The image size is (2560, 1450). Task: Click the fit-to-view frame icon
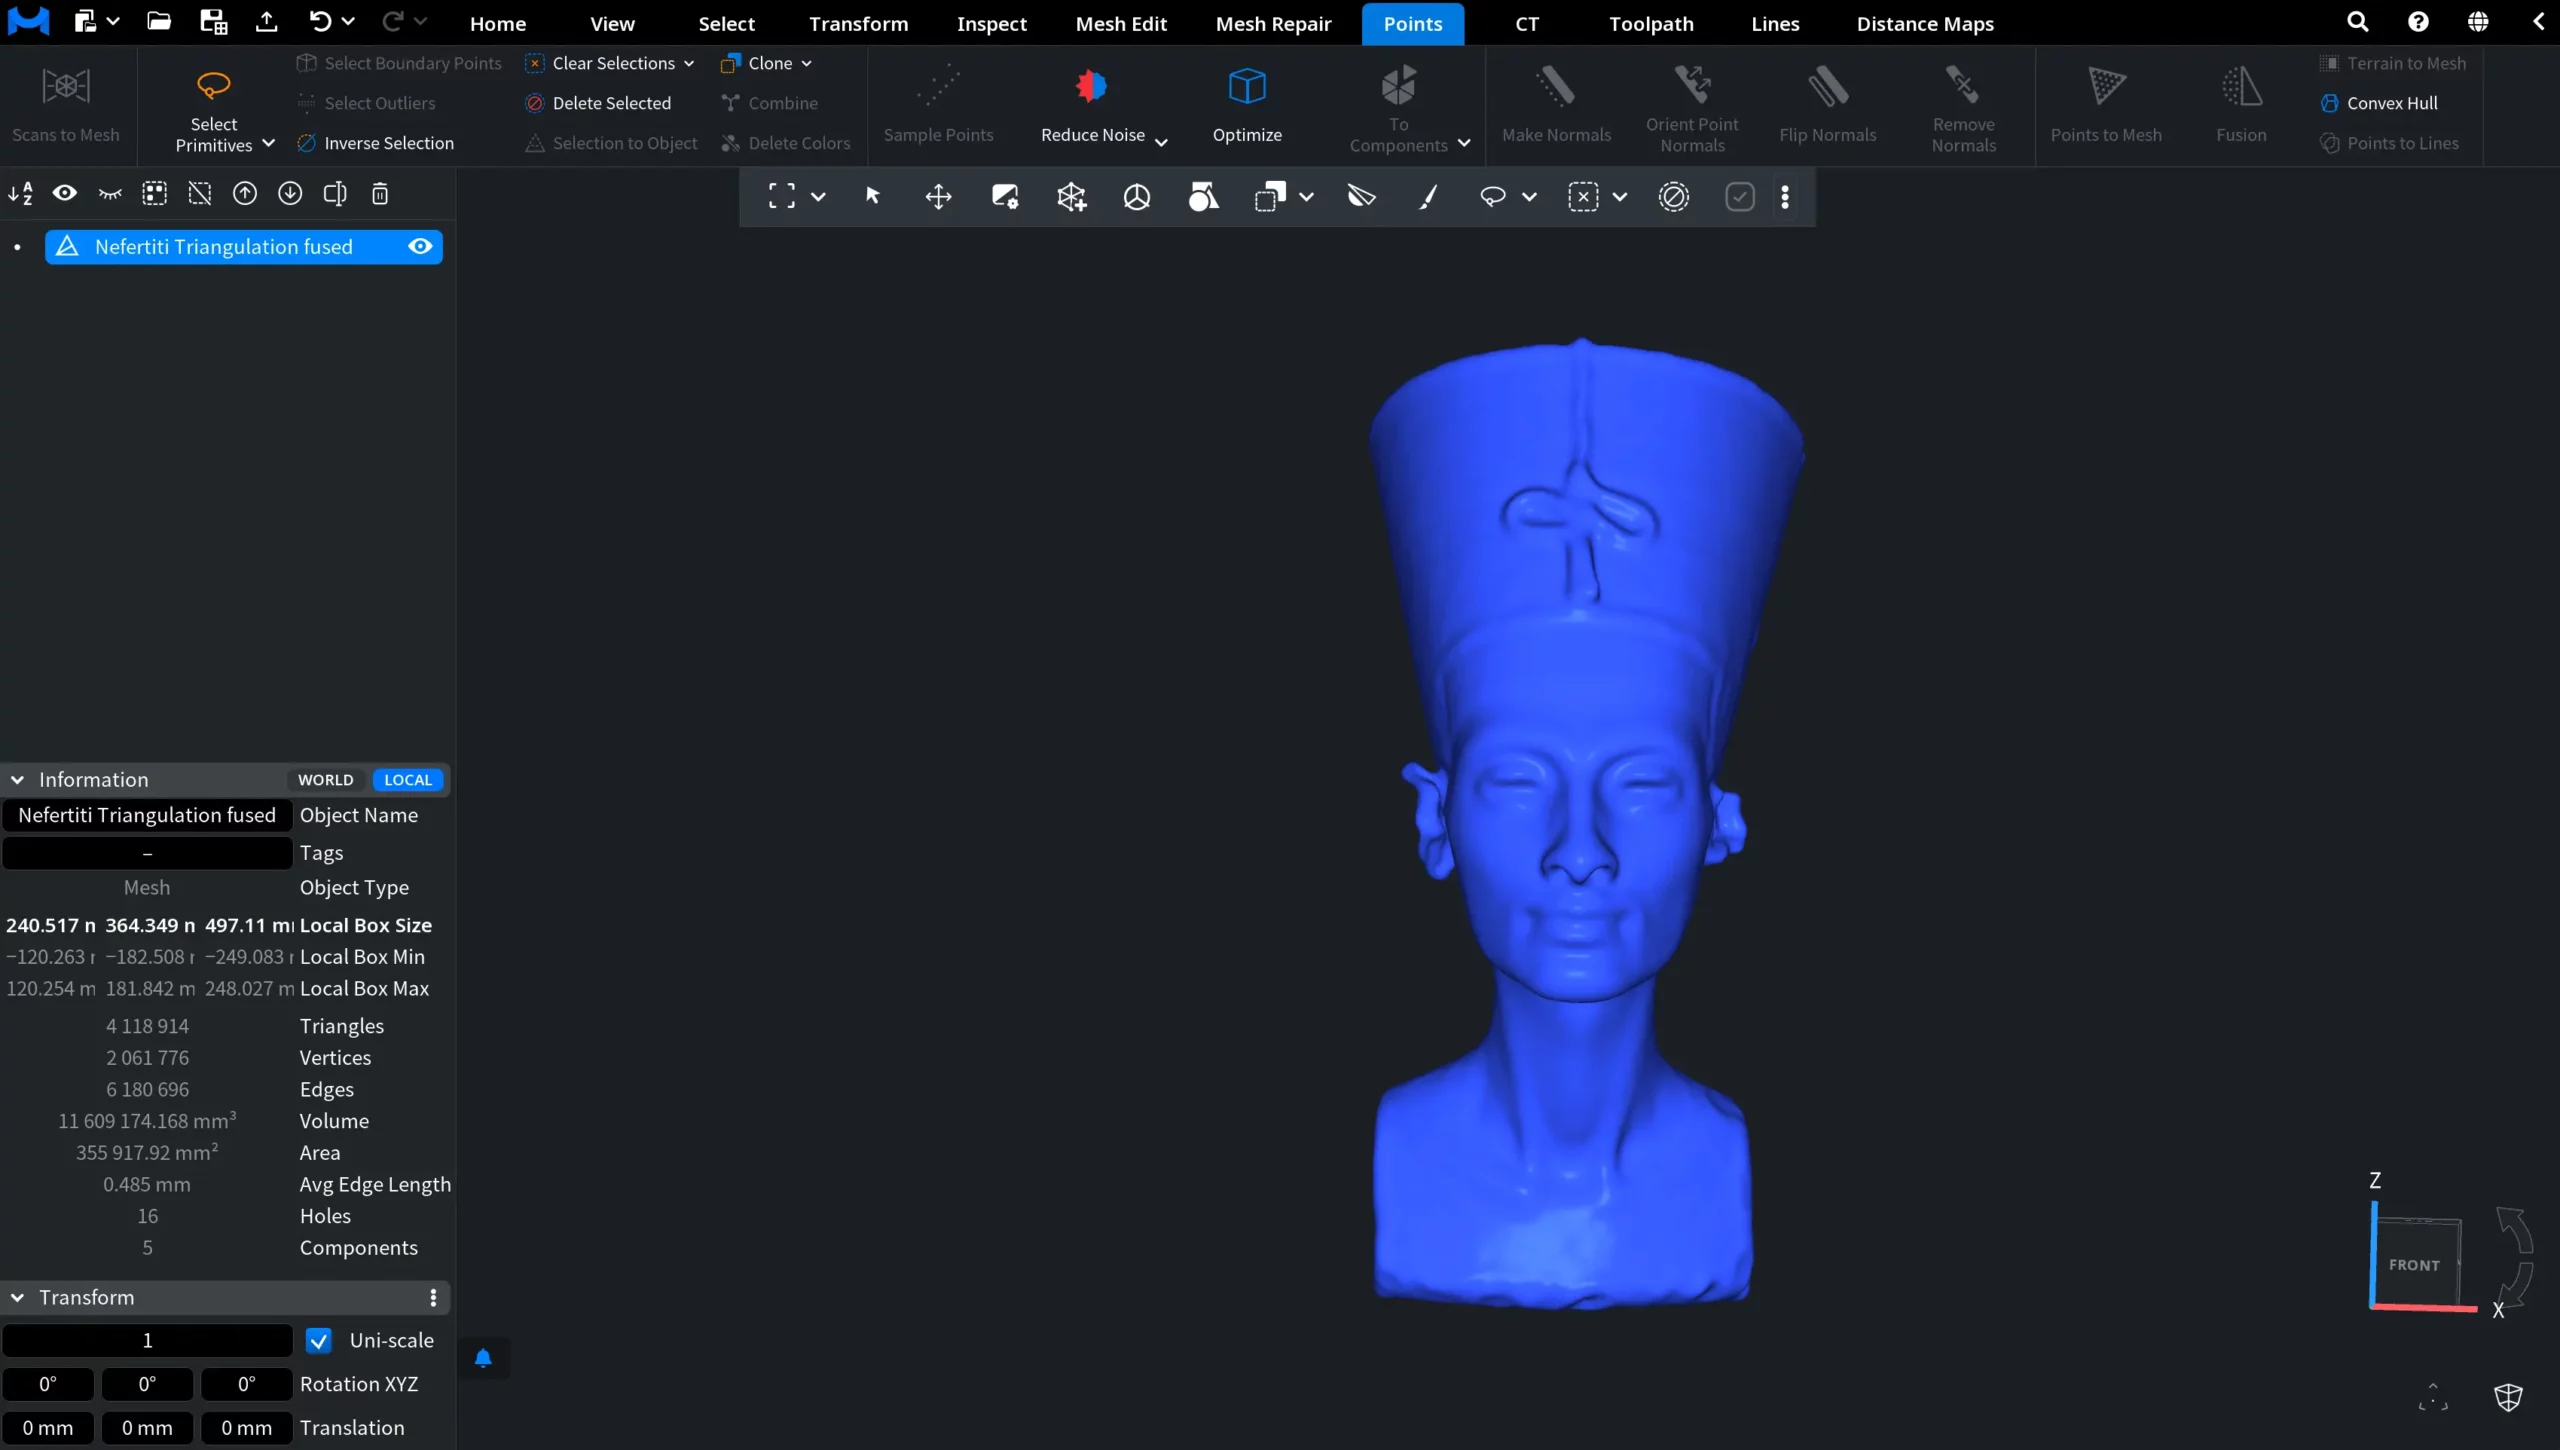coord(782,196)
